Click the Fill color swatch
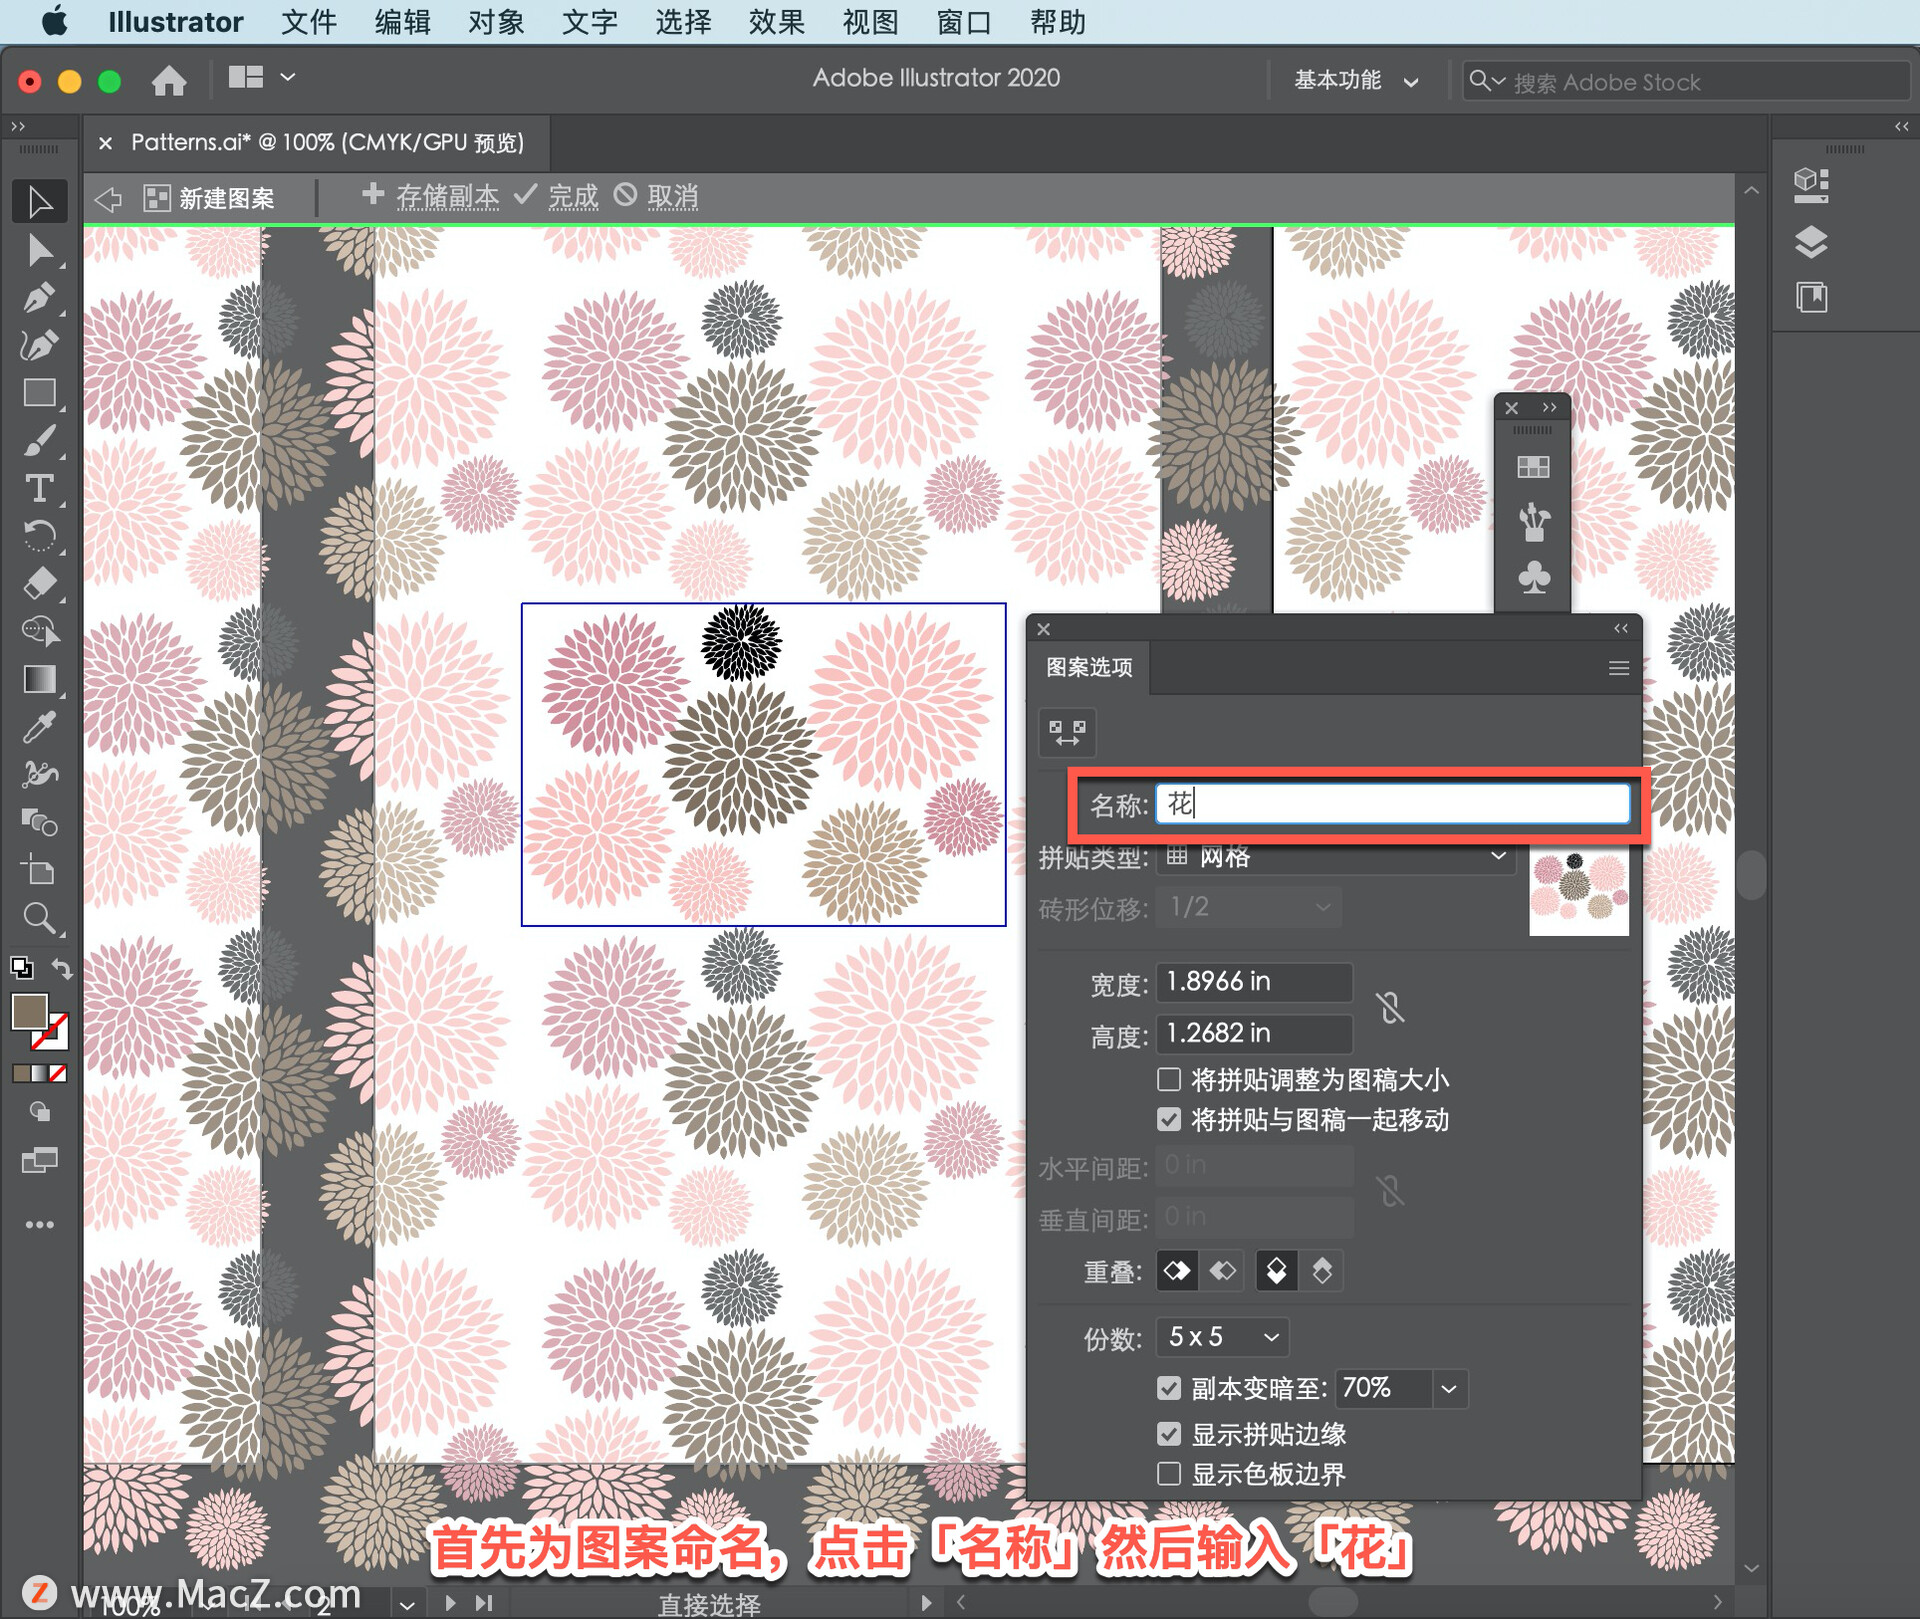 point(29,1012)
